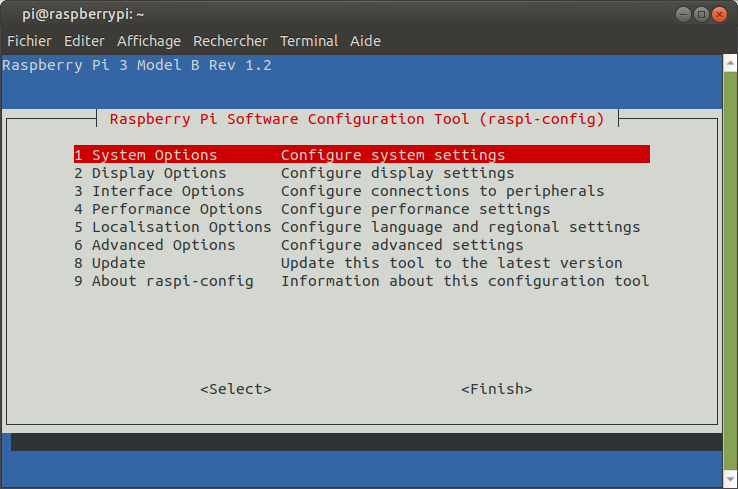Open the Terminal menu
The height and width of the screenshot is (489, 738).
(309, 41)
